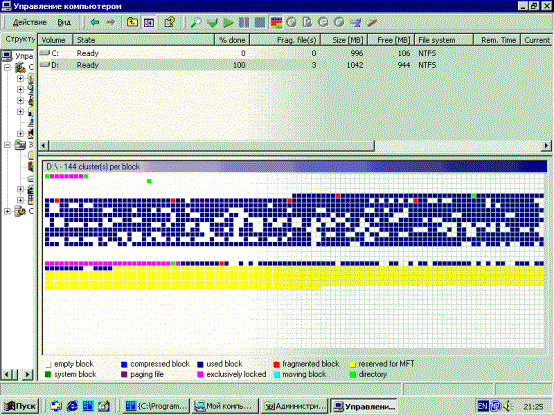
Task: Switch to the C:\Program... taskbar window
Action: [157, 406]
